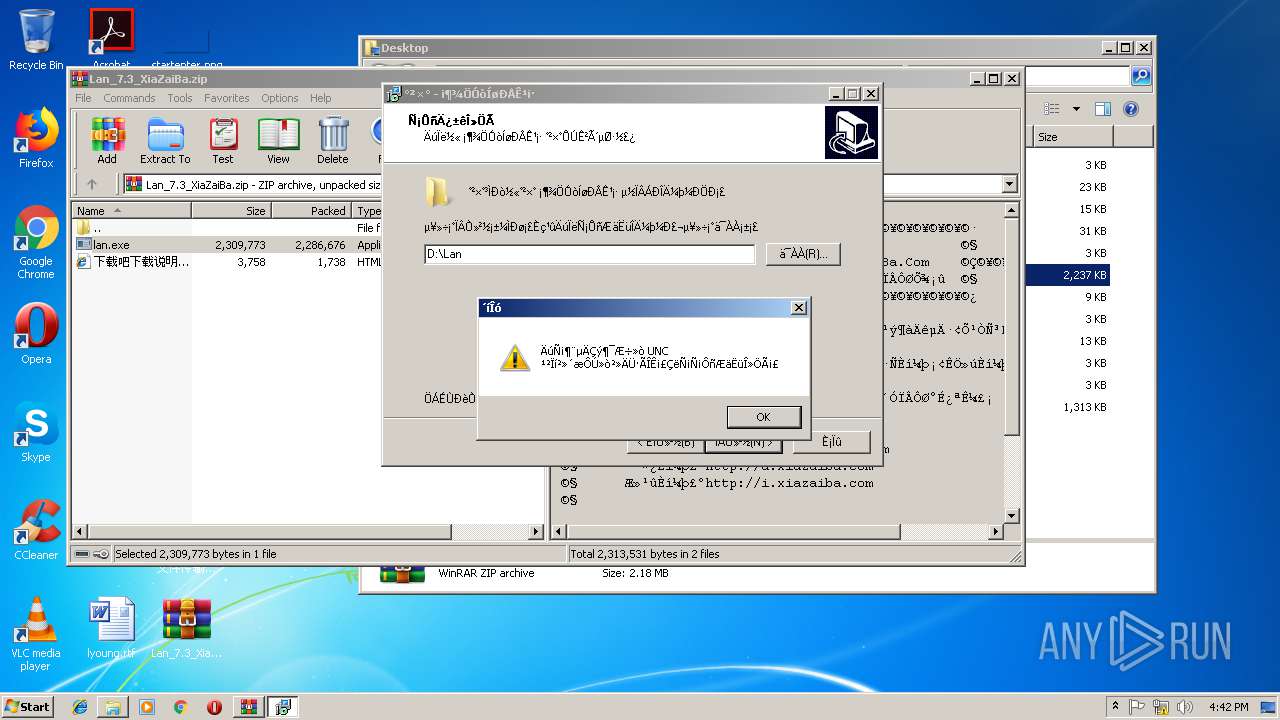Click the View file toolbar icon

click(x=278, y=141)
